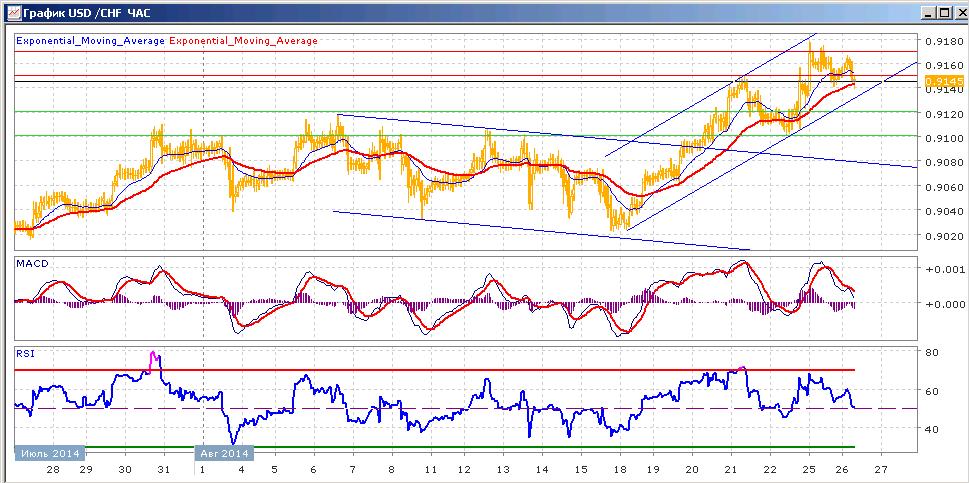
Task: Click date 6 on the time axis
Action: click(x=313, y=470)
